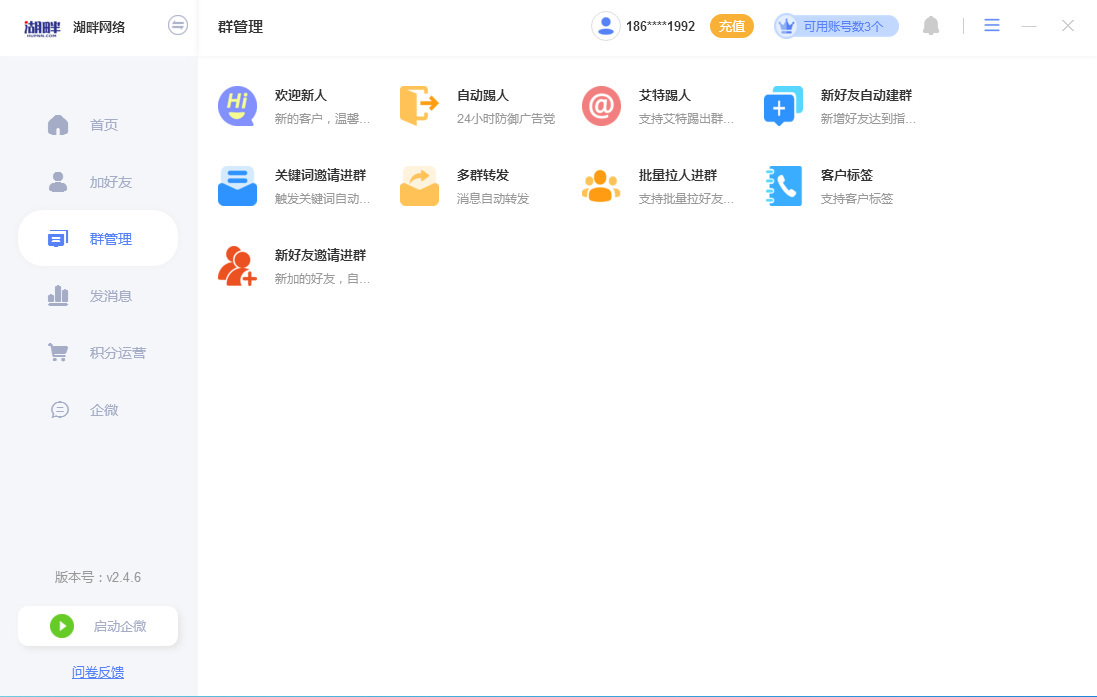
Task: Open the 发消息 messaging section
Action: [97, 295]
